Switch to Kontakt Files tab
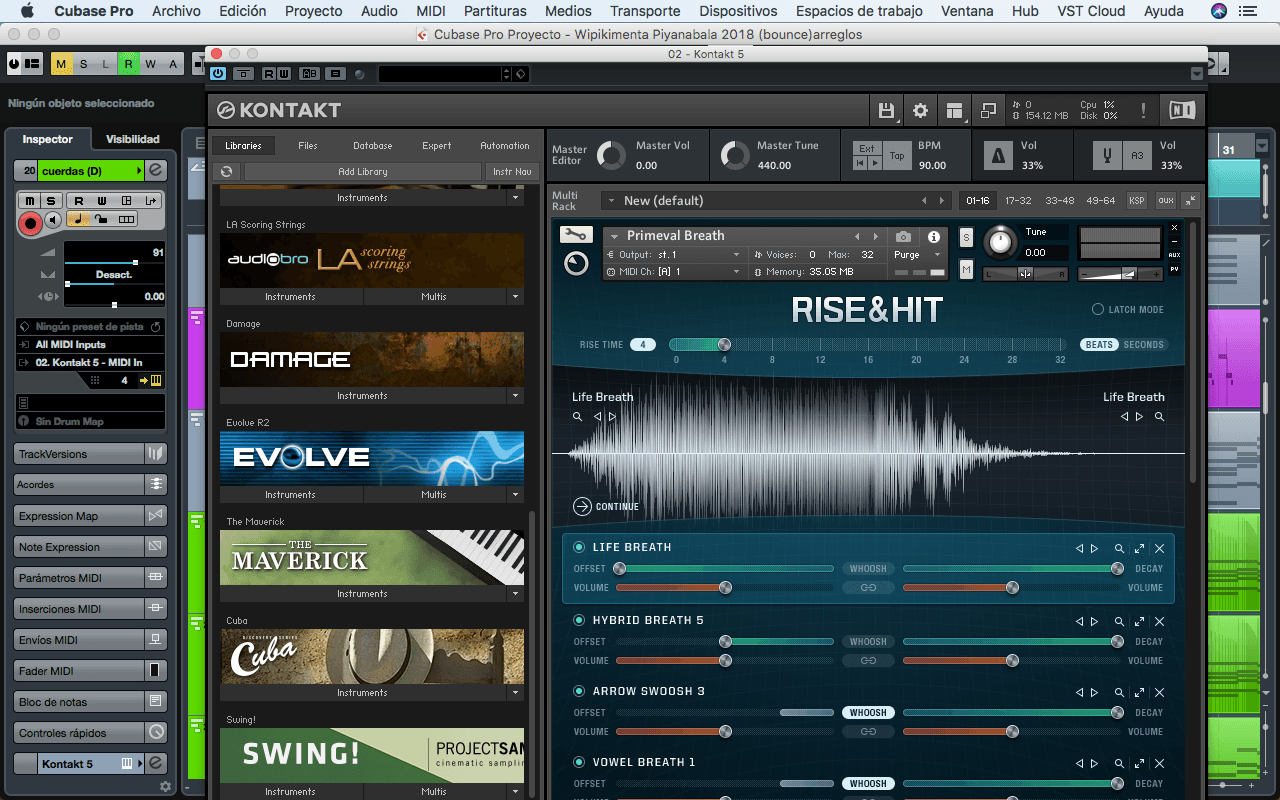The image size is (1280, 800). click(x=308, y=146)
